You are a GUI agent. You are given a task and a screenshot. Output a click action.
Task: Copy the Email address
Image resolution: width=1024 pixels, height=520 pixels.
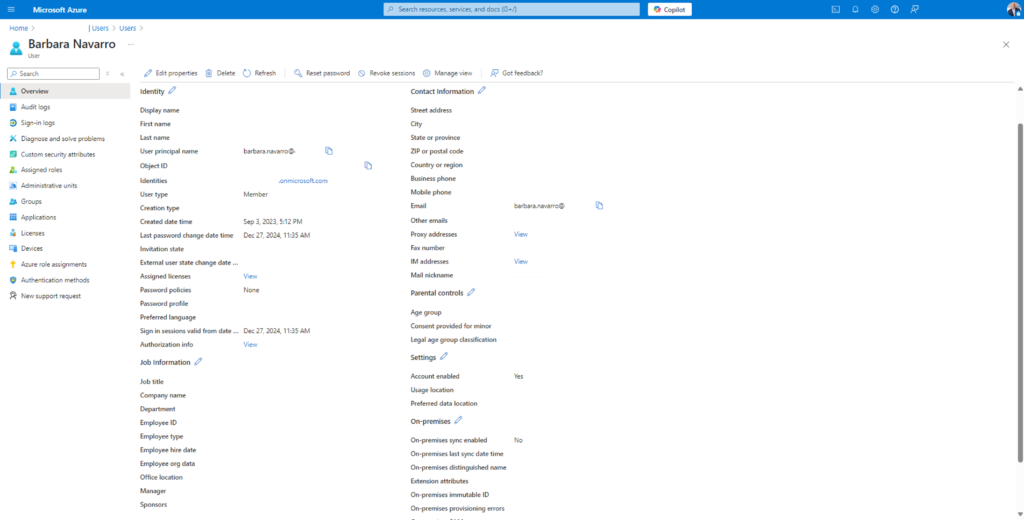(600, 205)
